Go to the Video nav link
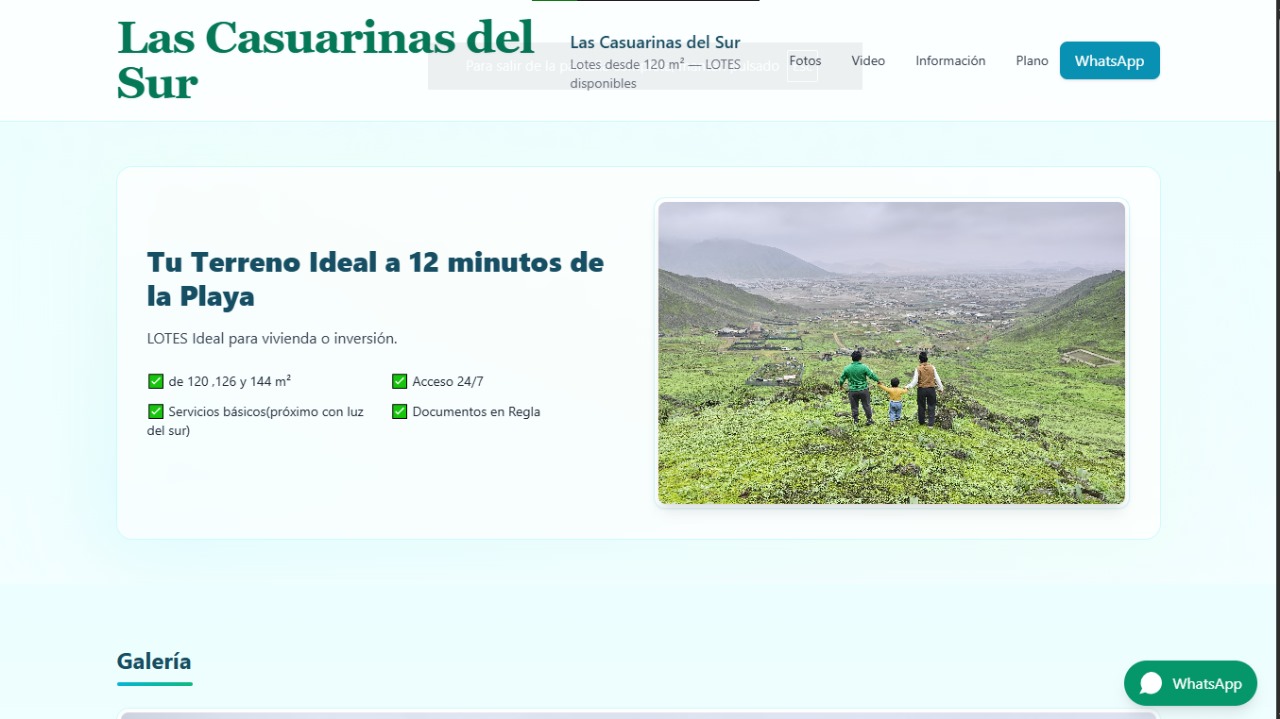Viewport: 1280px width, 719px height. tap(868, 61)
